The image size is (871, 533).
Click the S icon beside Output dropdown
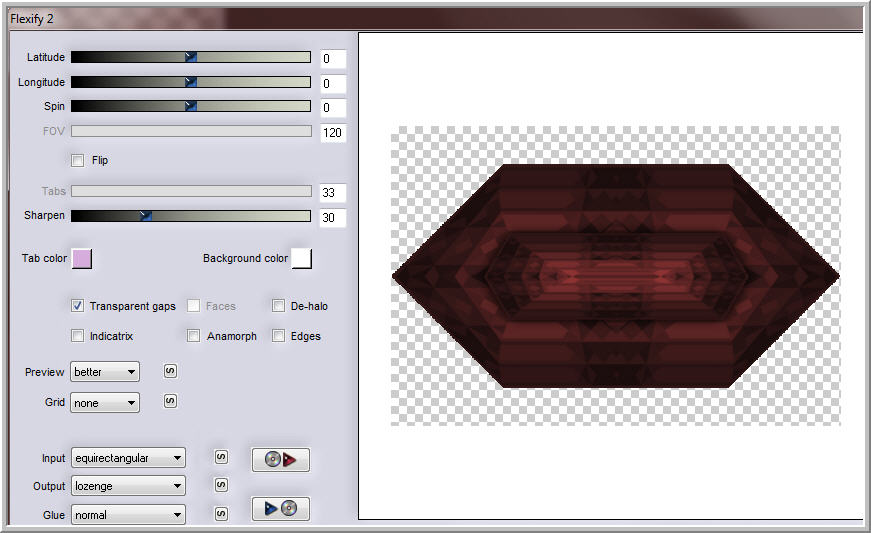(x=221, y=486)
